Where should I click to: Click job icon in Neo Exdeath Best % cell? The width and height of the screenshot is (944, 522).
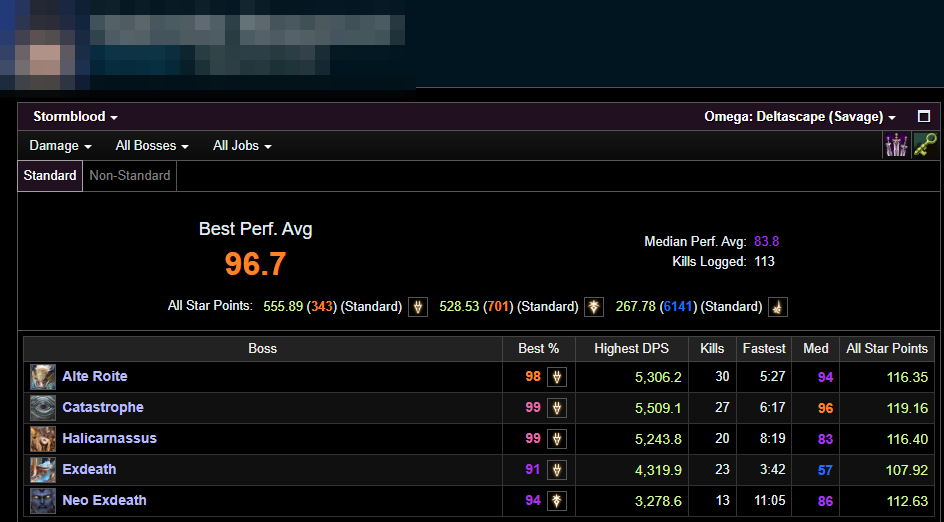click(557, 500)
